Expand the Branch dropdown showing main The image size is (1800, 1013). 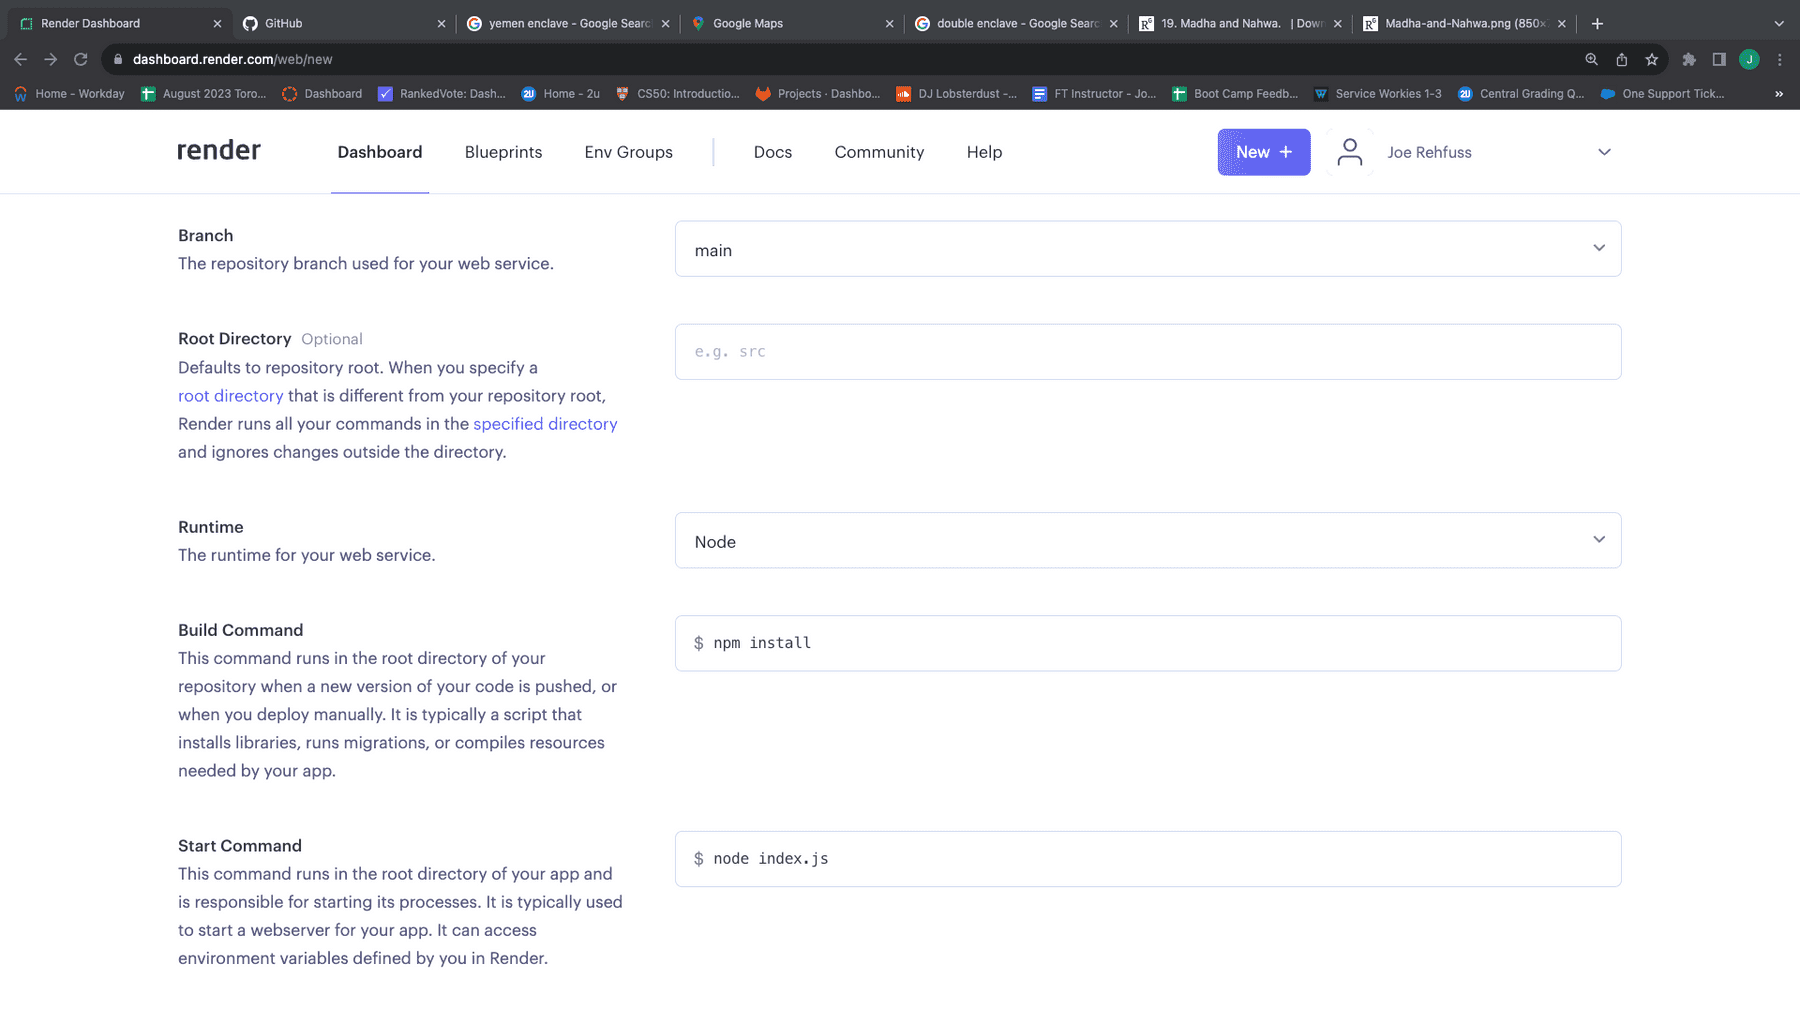pyautogui.click(x=1147, y=249)
